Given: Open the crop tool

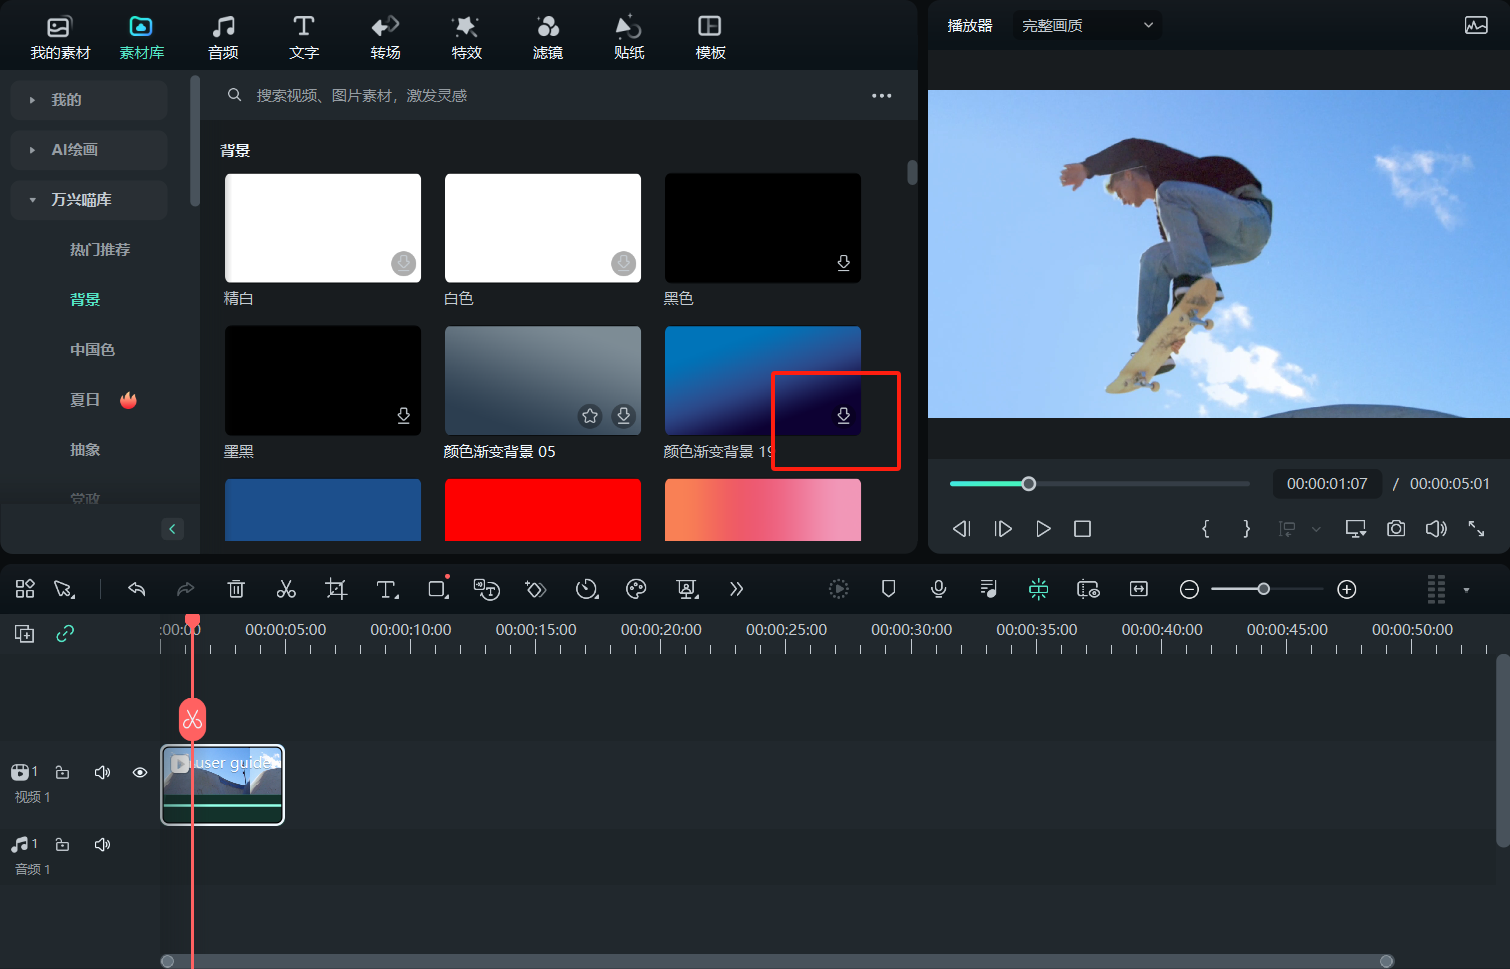Looking at the screenshot, I should (x=336, y=590).
